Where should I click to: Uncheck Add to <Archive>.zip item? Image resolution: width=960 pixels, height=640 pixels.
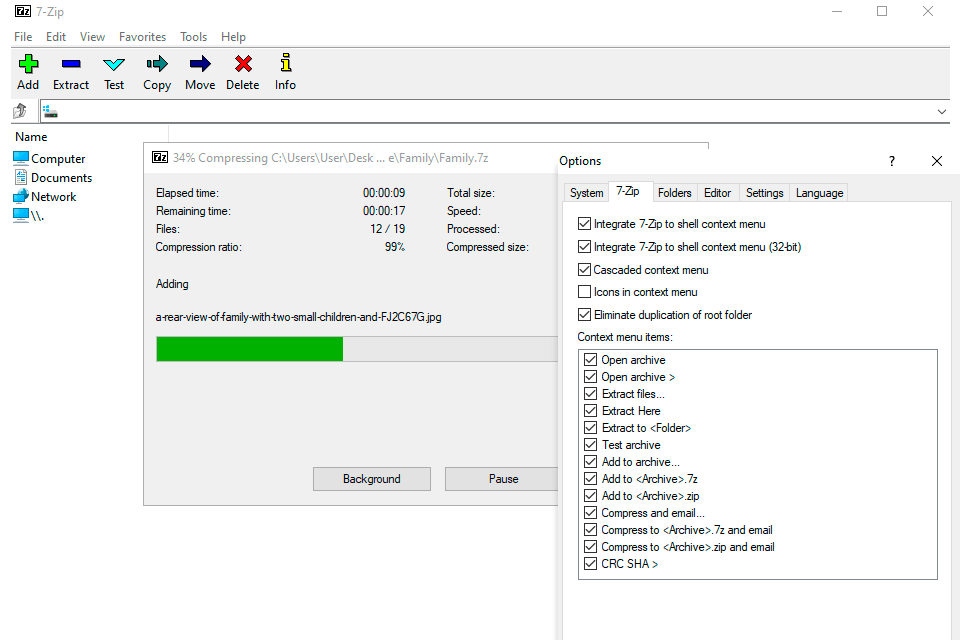[x=590, y=495]
